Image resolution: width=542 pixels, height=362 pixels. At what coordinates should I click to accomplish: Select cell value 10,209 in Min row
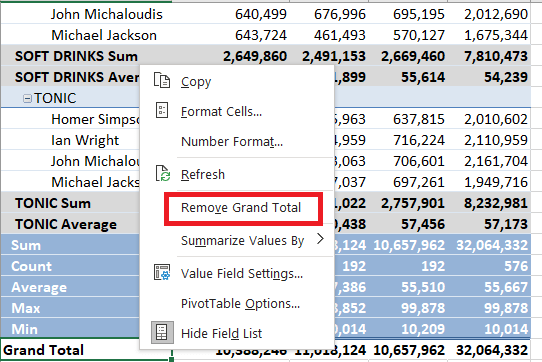coord(423,329)
